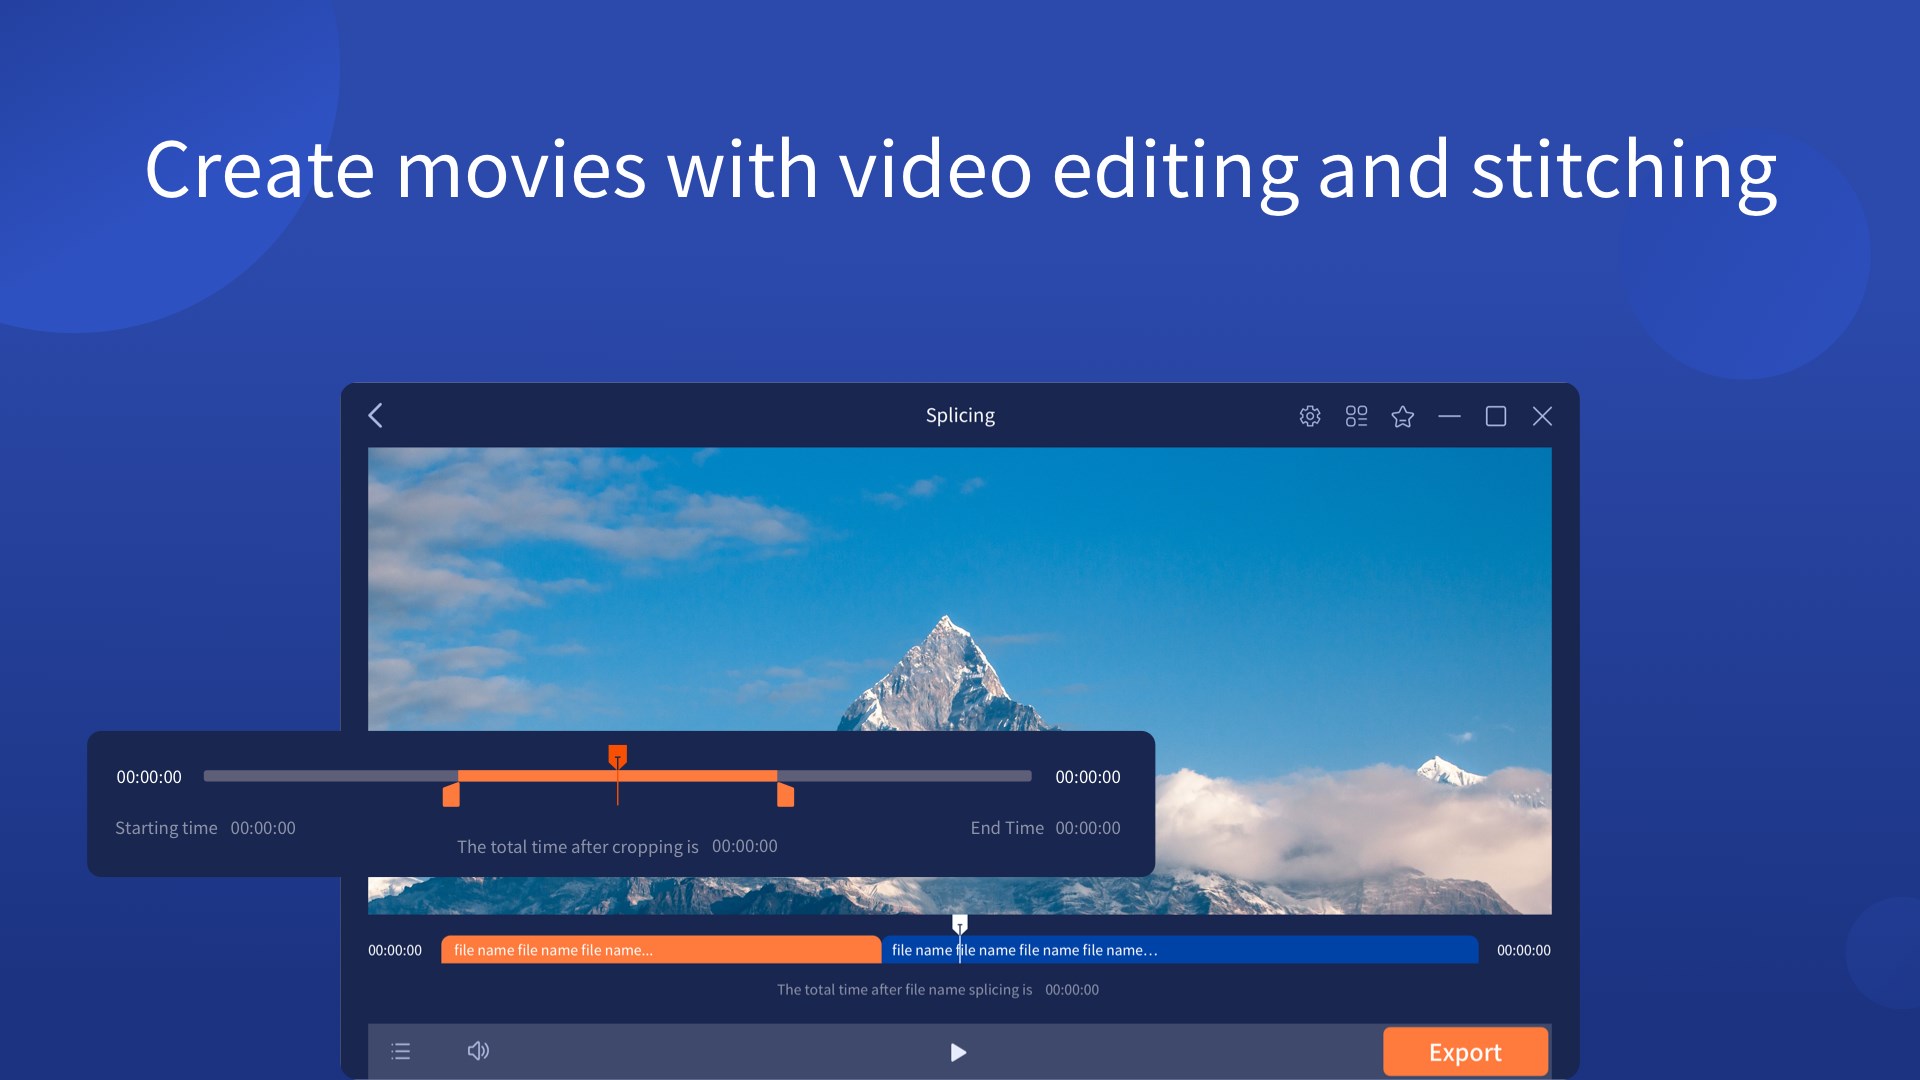Select the orange first file clip
The height and width of the screenshot is (1080, 1920).
pyautogui.click(x=660, y=950)
